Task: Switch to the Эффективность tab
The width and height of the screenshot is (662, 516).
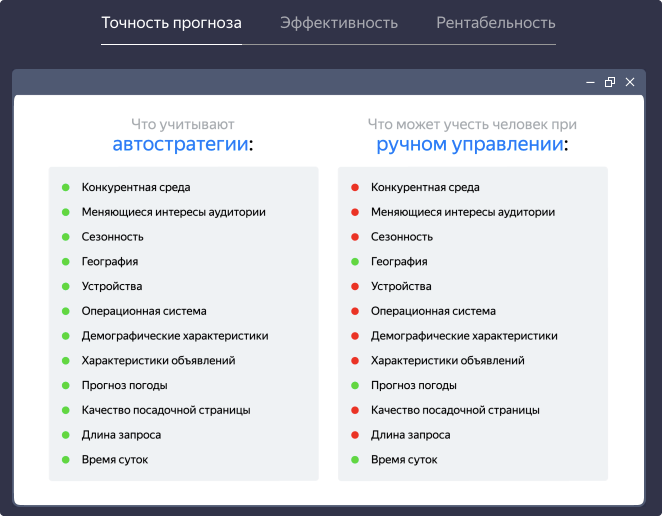Action: (x=339, y=23)
